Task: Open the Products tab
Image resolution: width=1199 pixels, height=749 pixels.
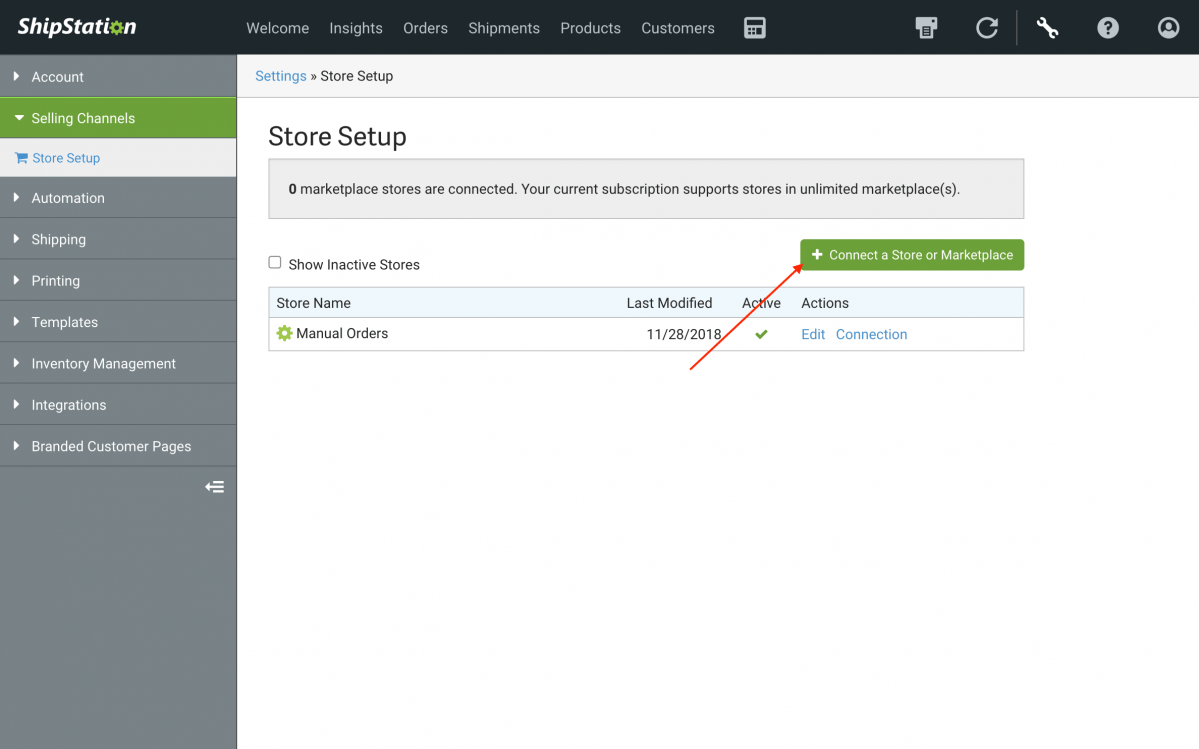Action: (x=590, y=28)
